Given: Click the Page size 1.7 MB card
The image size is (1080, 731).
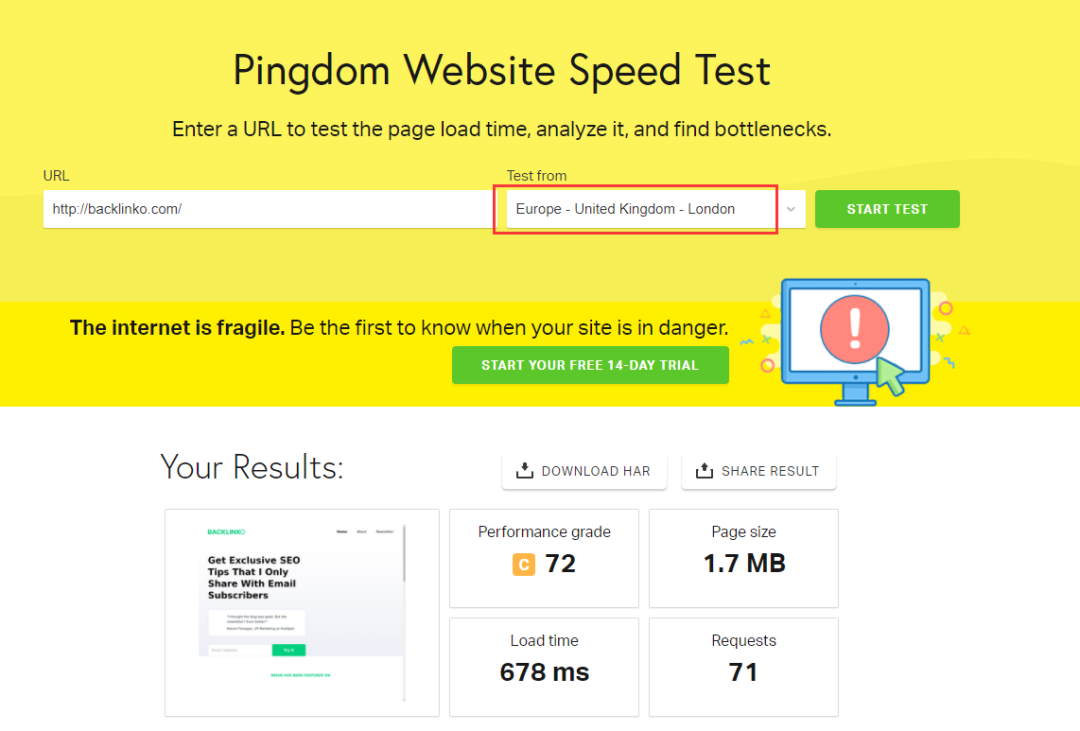Looking at the screenshot, I should point(744,558).
